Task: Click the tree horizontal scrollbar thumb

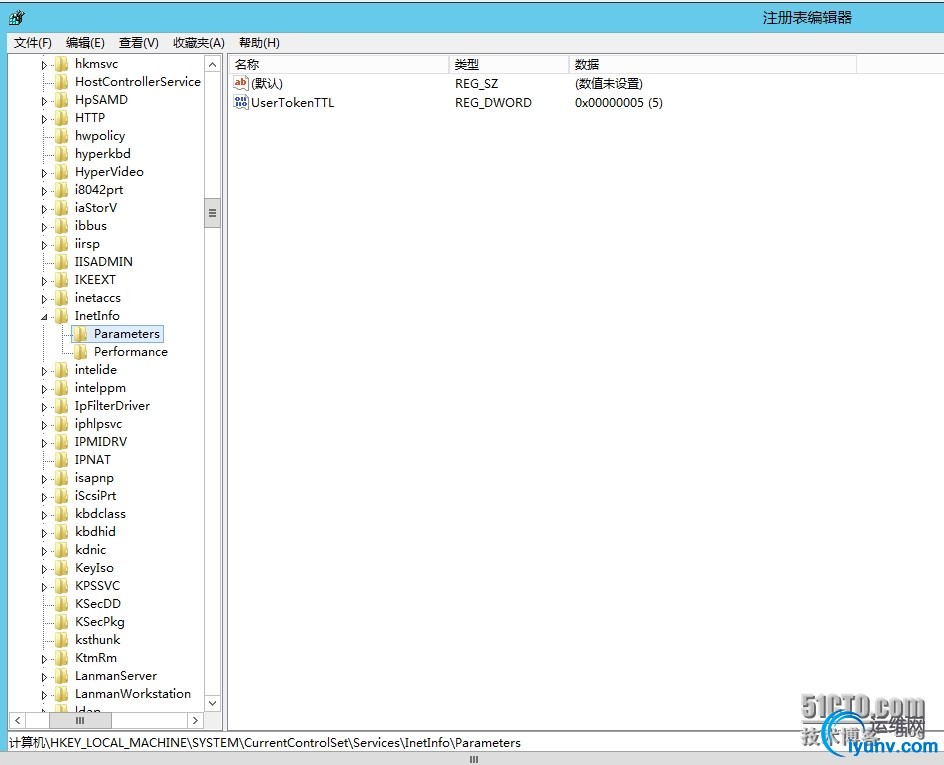Action: [x=80, y=720]
